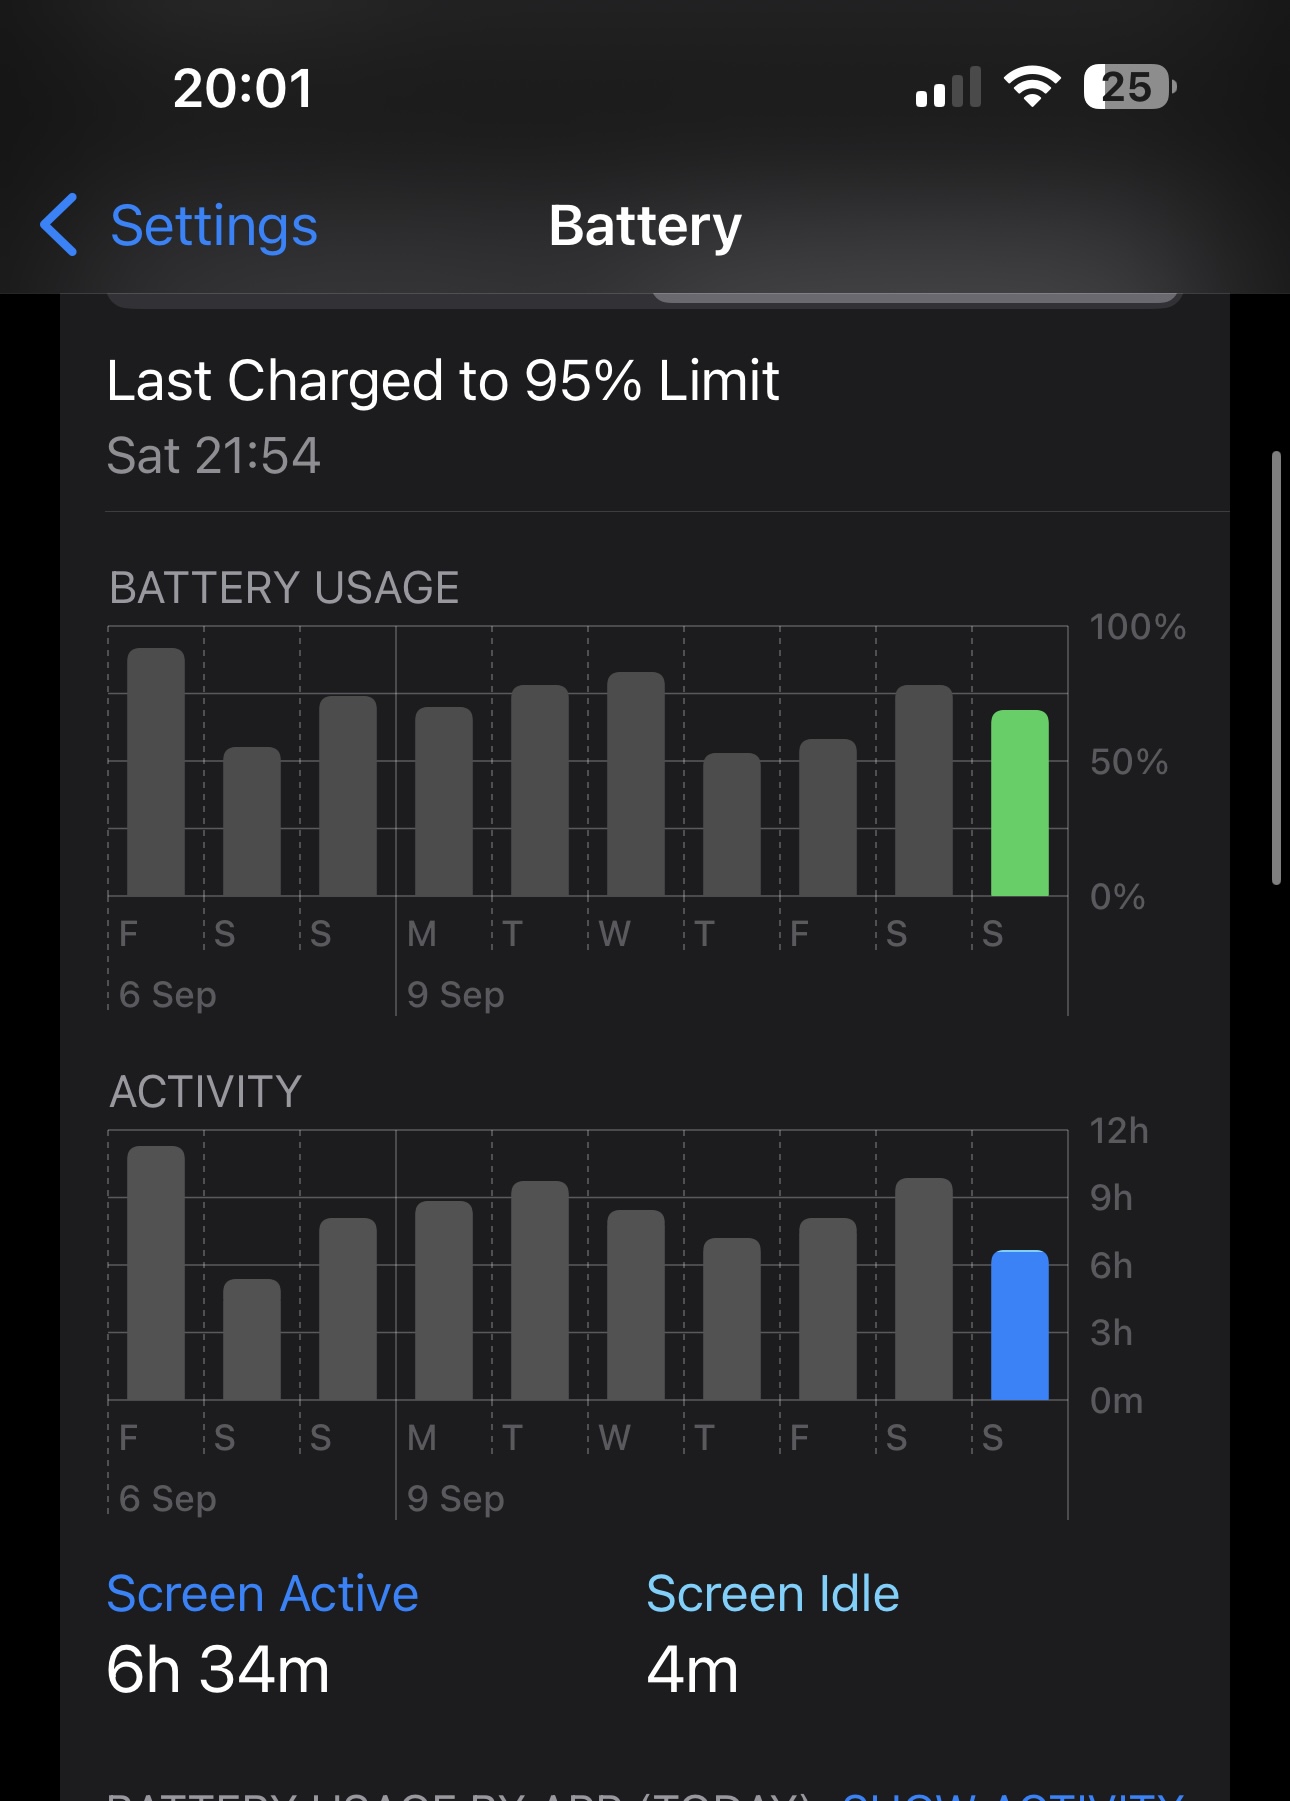Screen dimensions: 1290x1801
Task: Tap the Wi-Fi status icon
Action: coord(1032,88)
